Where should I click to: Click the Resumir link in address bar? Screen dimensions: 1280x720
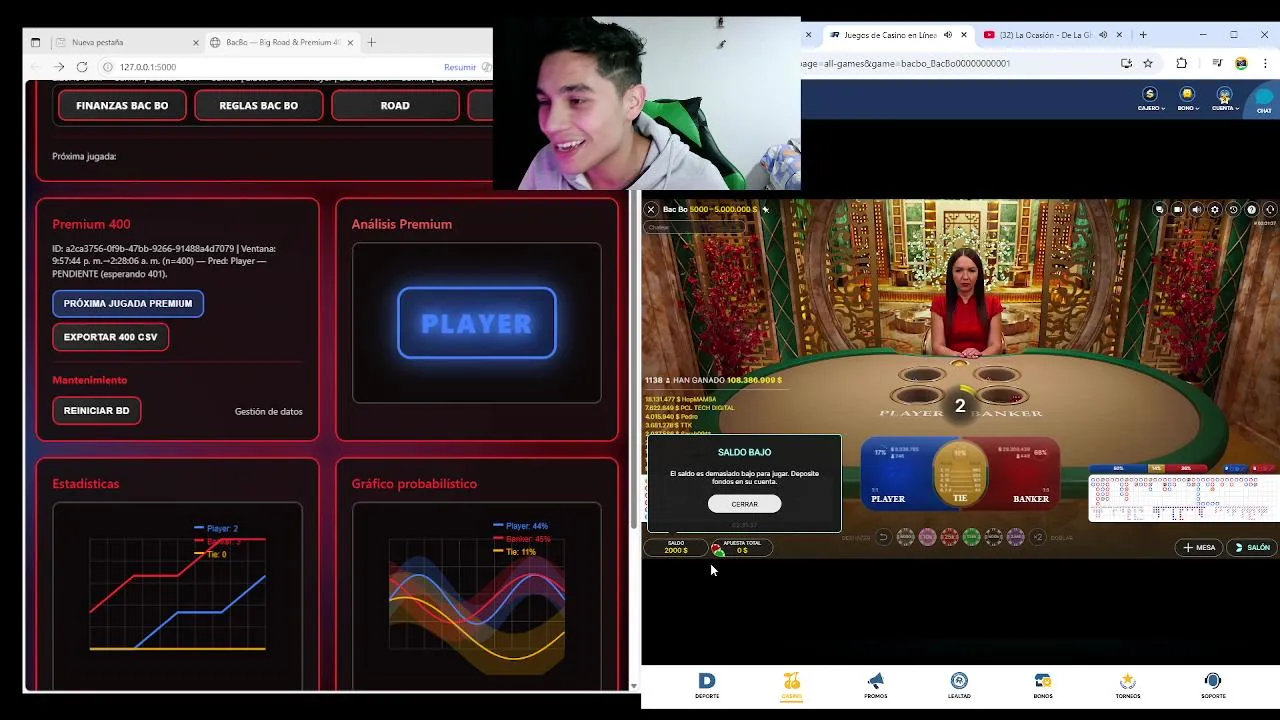pos(460,67)
